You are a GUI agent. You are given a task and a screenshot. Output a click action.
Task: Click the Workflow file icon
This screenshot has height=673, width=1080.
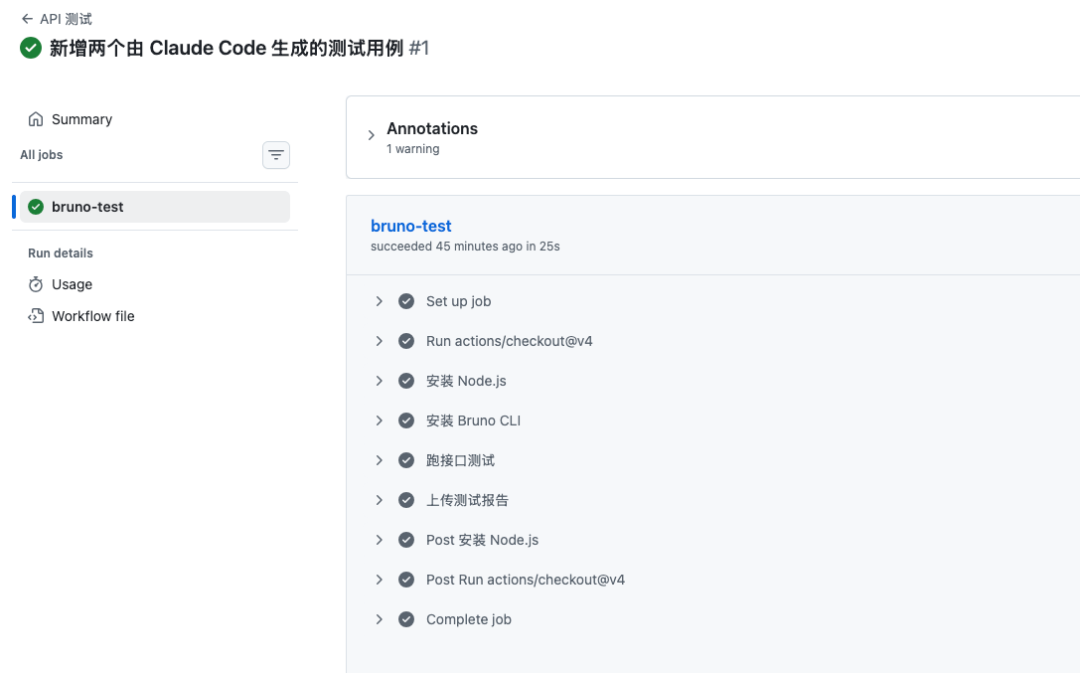click(x=36, y=316)
